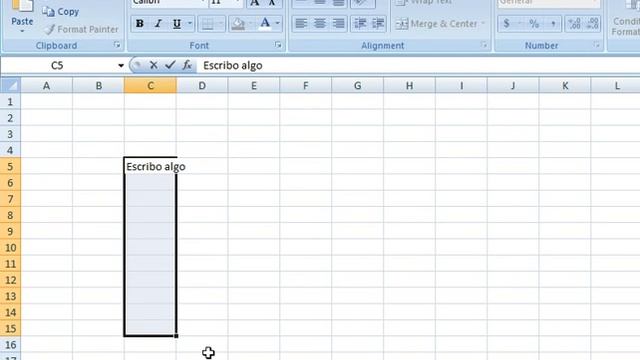Viewport: 640px width, 360px height.
Task: Increase the cell indent
Action: [x=378, y=24]
